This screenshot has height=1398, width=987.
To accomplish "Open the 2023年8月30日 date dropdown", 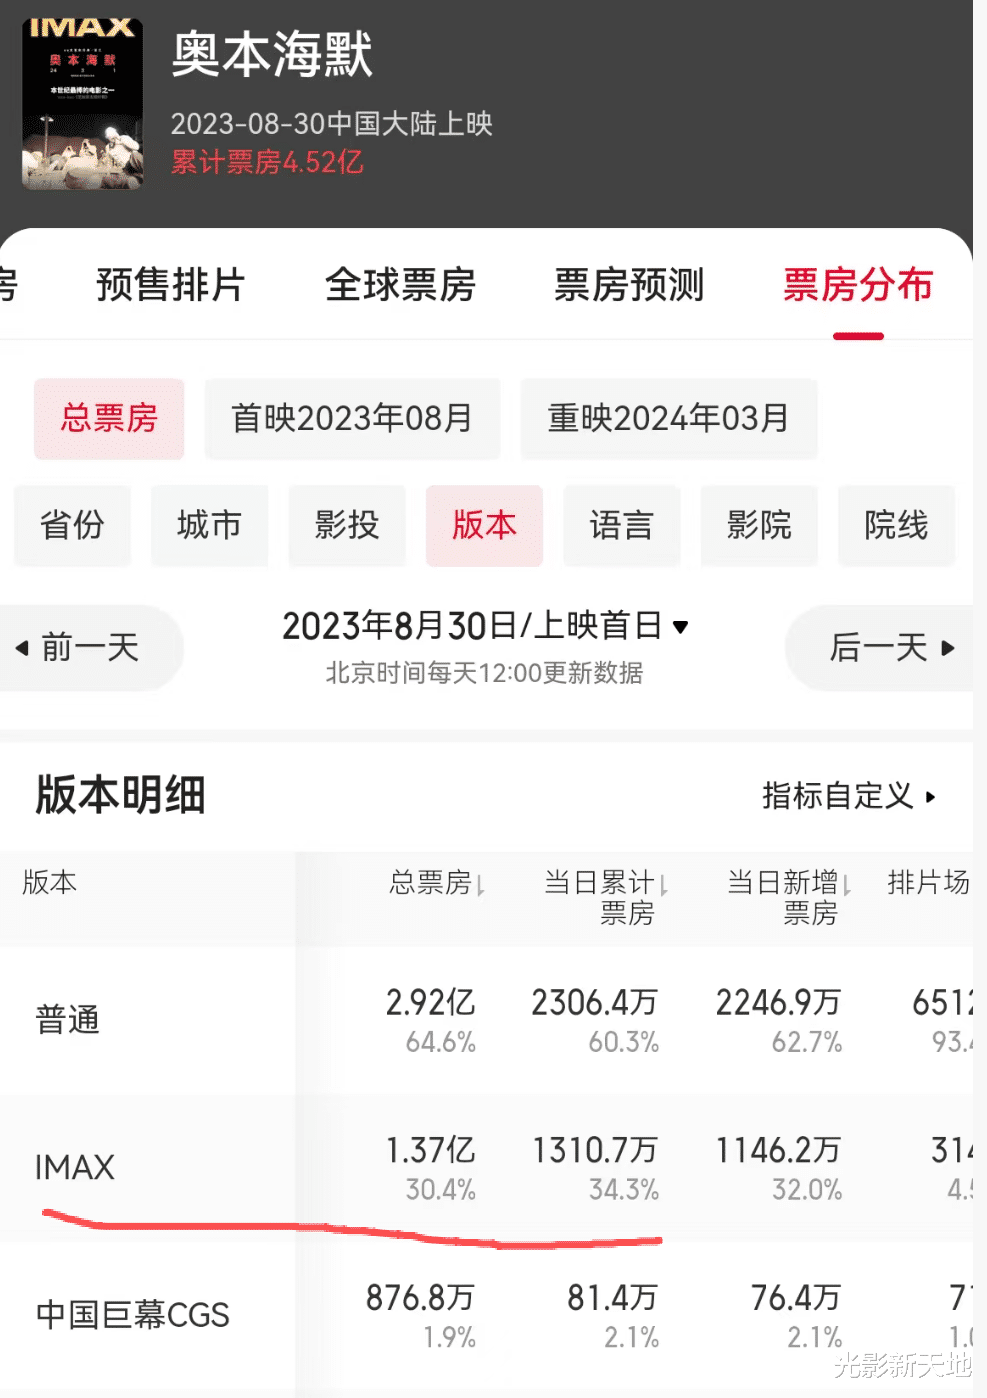I will (485, 626).
